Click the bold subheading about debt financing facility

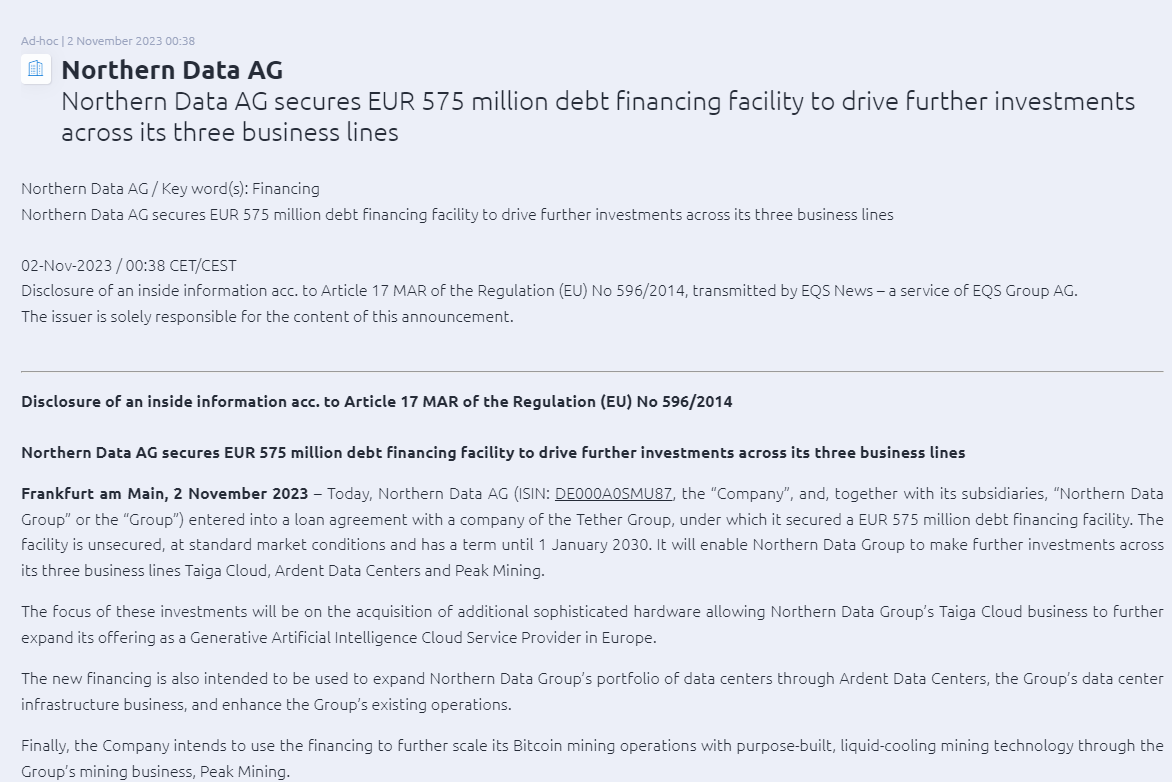tap(493, 452)
